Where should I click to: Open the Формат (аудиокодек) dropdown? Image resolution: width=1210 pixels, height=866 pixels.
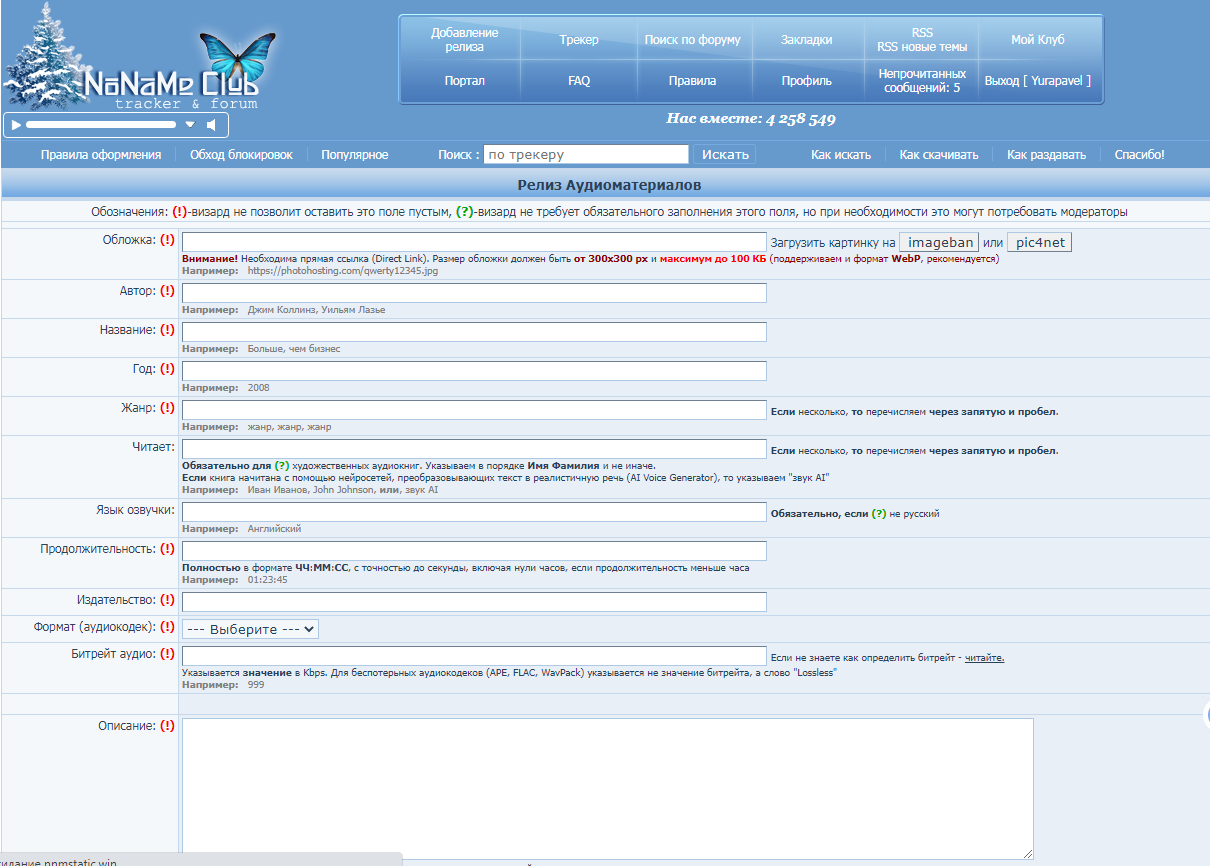pyautogui.click(x=250, y=629)
